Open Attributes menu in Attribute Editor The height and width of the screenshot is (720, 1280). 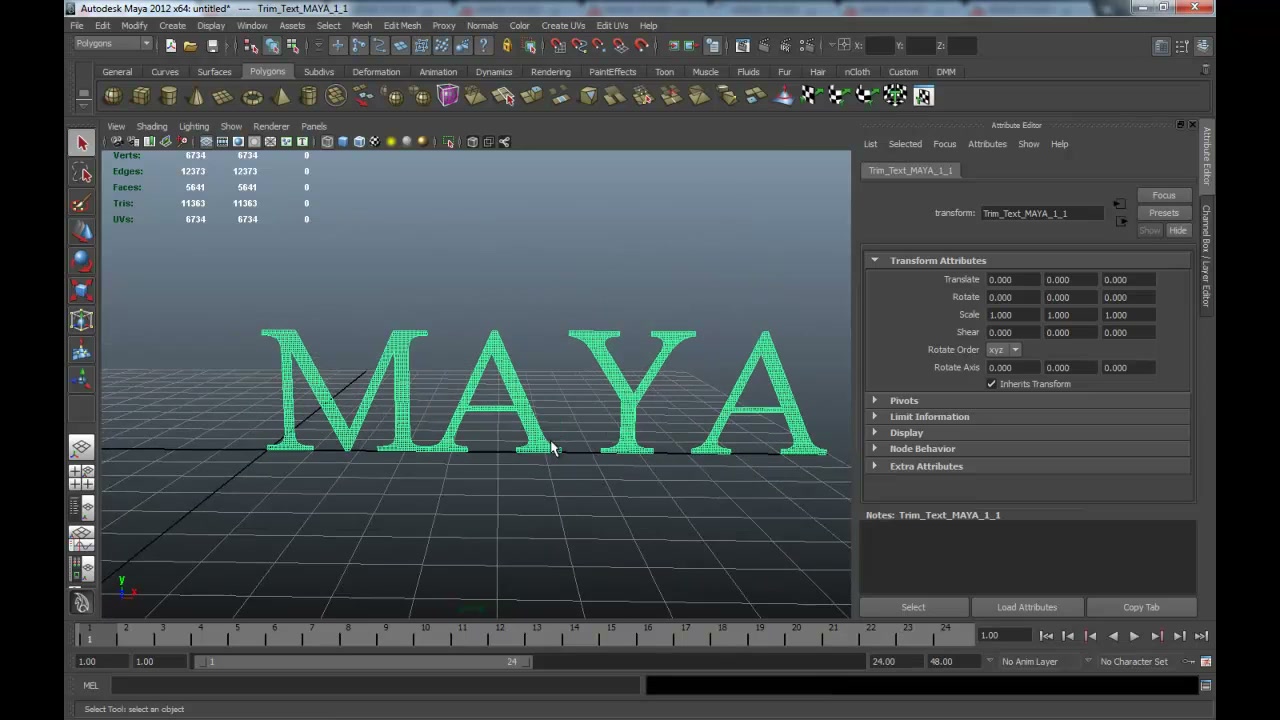pos(987,144)
